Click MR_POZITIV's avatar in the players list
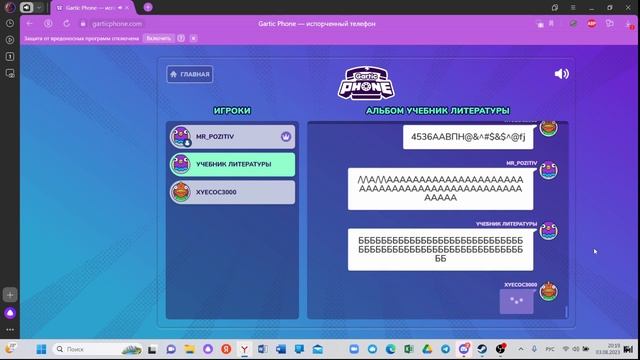The height and width of the screenshot is (360, 640). click(x=181, y=137)
